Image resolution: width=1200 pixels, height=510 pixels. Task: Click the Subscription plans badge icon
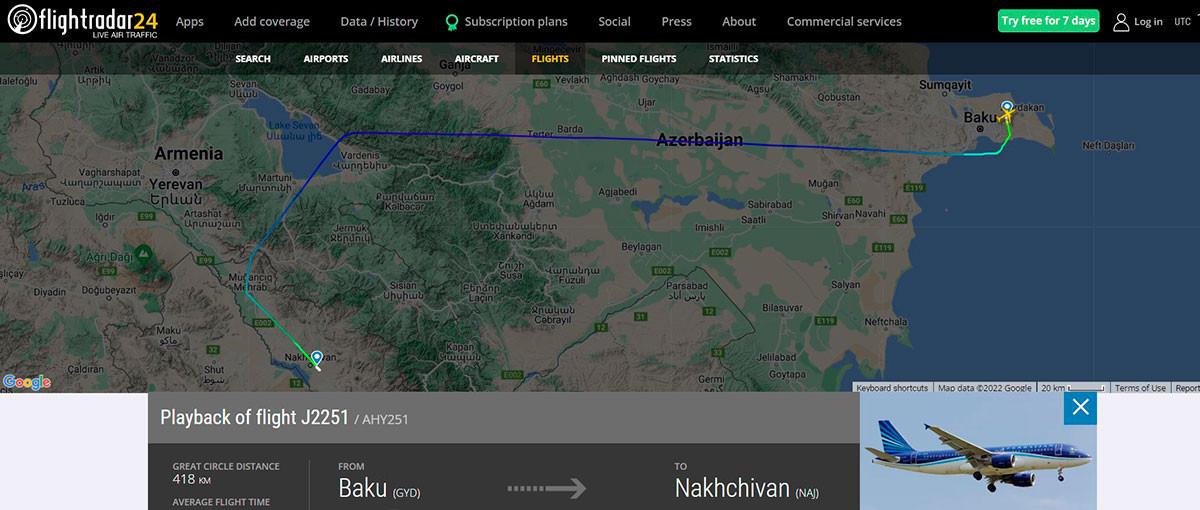pyautogui.click(x=452, y=22)
